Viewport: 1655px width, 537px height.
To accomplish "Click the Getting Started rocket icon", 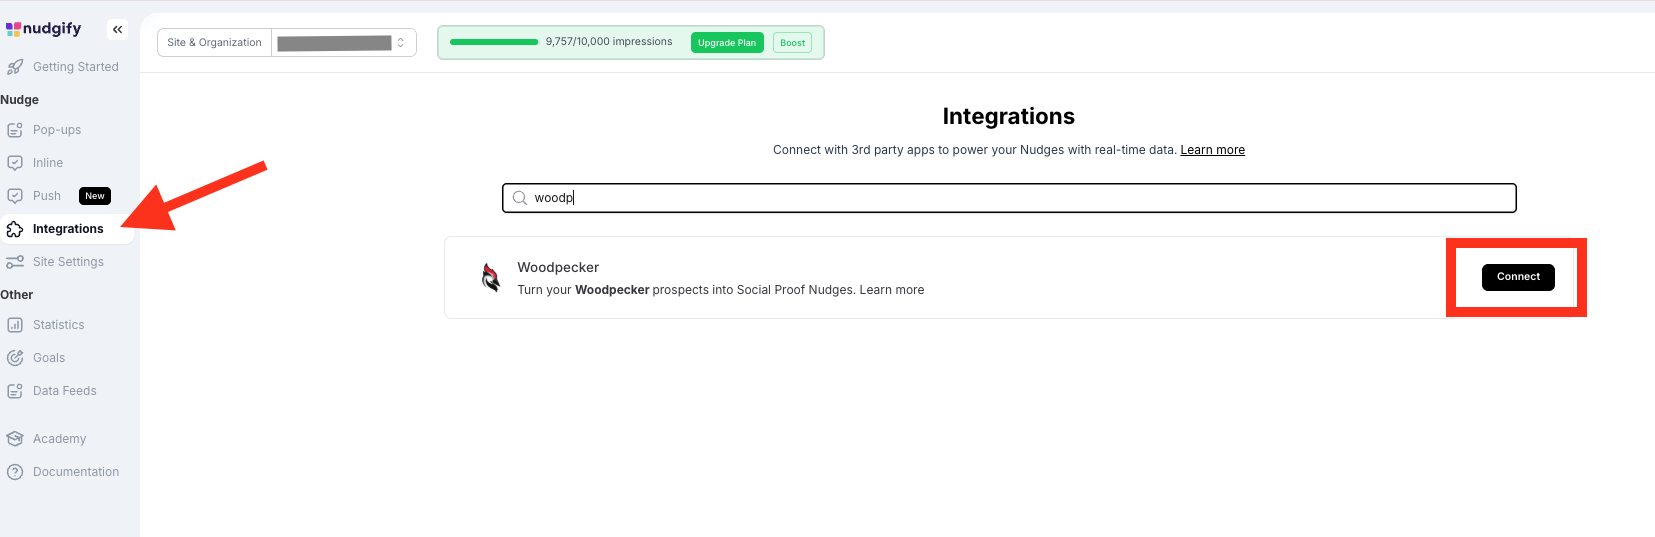I will click(x=15, y=67).
